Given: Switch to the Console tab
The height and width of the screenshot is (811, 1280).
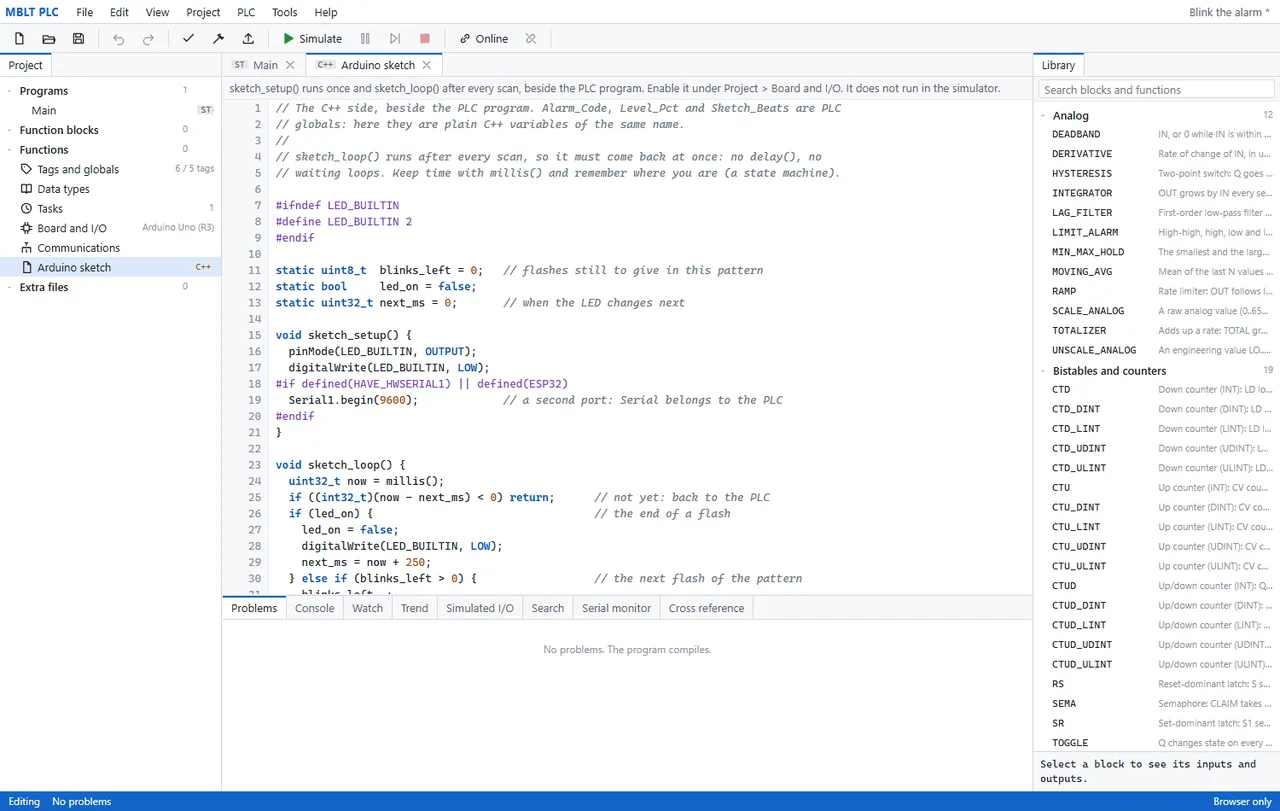Looking at the screenshot, I should coord(314,608).
